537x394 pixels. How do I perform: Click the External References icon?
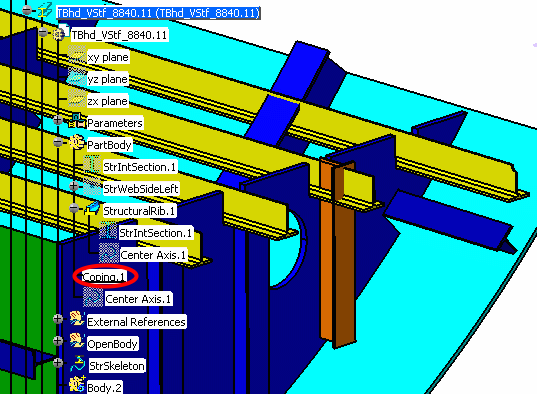point(77,319)
